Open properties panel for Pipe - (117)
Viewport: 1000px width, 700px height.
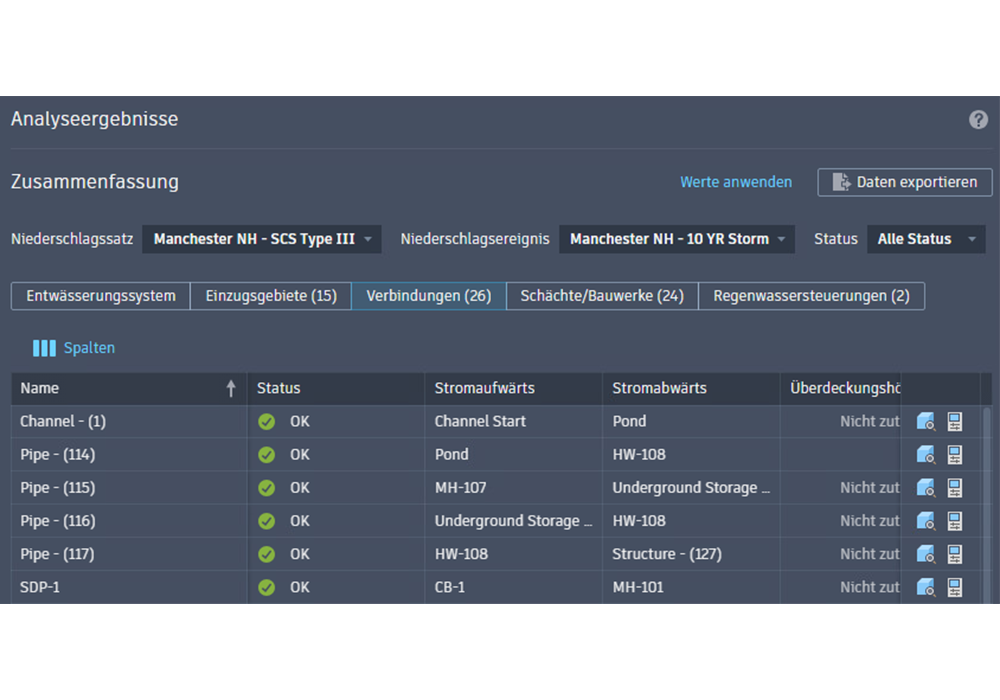[x=955, y=554]
